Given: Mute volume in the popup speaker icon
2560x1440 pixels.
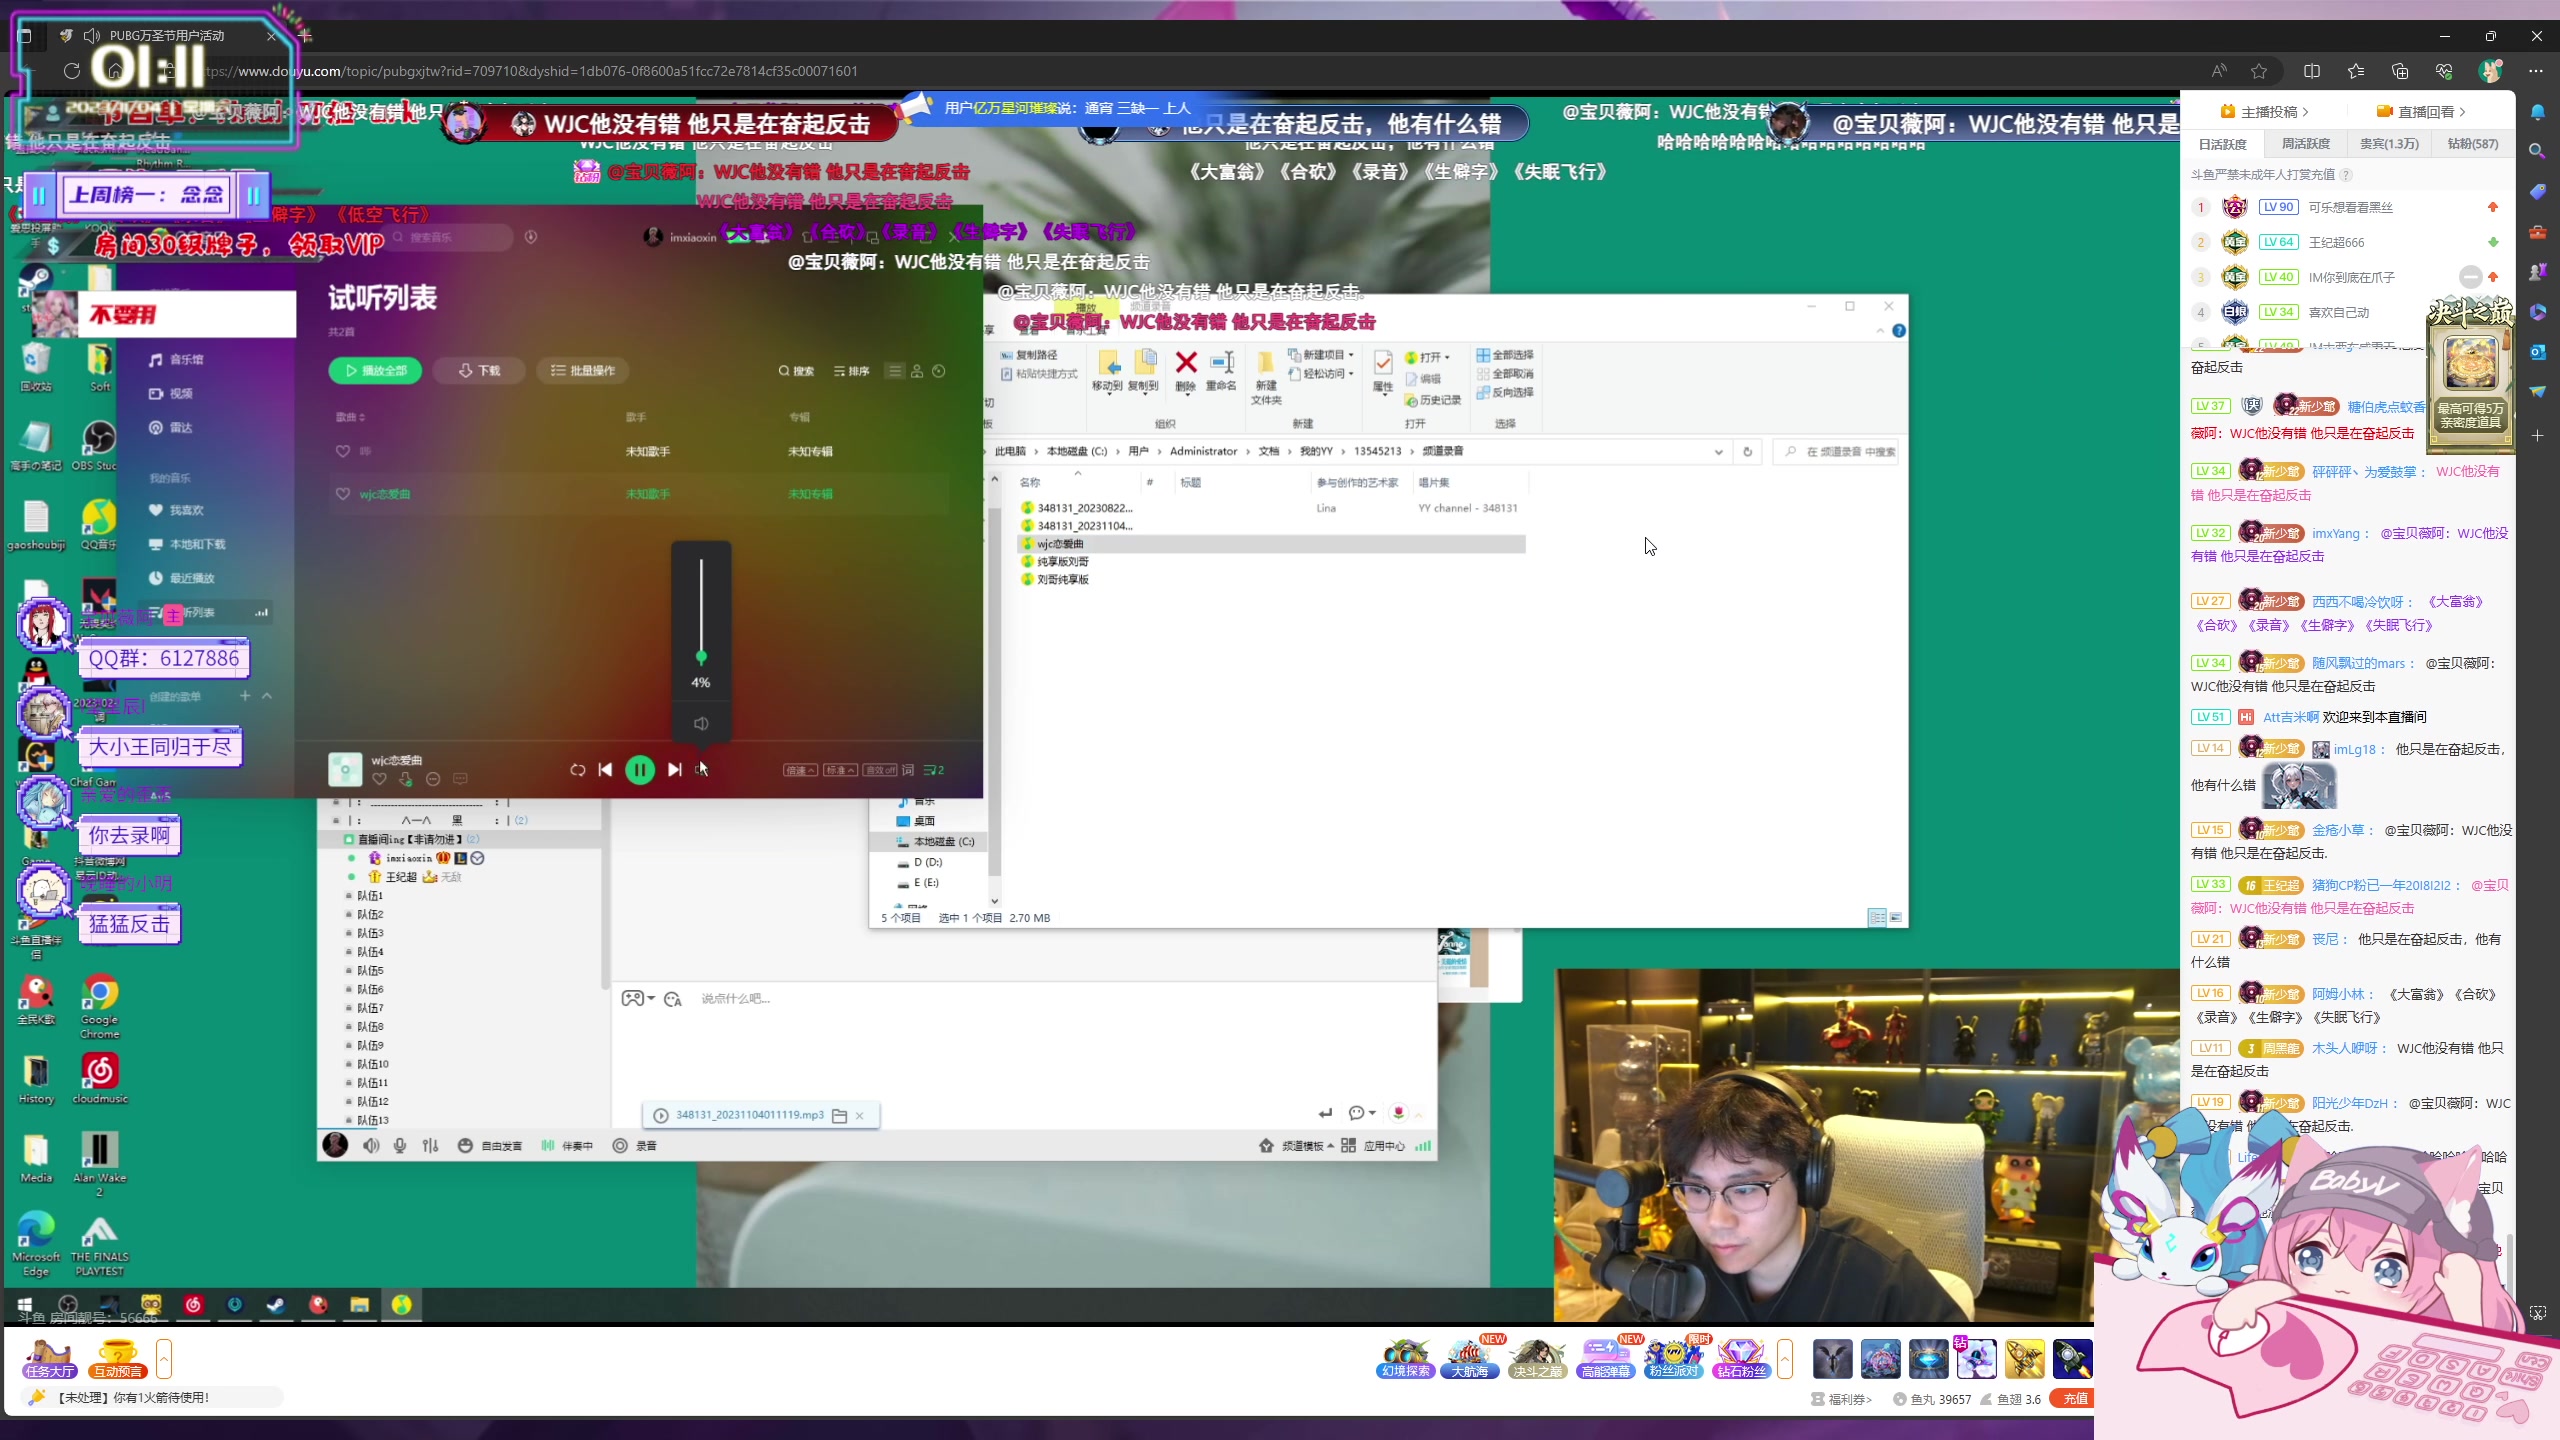Looking at the screenshot, I should point(701,723).
